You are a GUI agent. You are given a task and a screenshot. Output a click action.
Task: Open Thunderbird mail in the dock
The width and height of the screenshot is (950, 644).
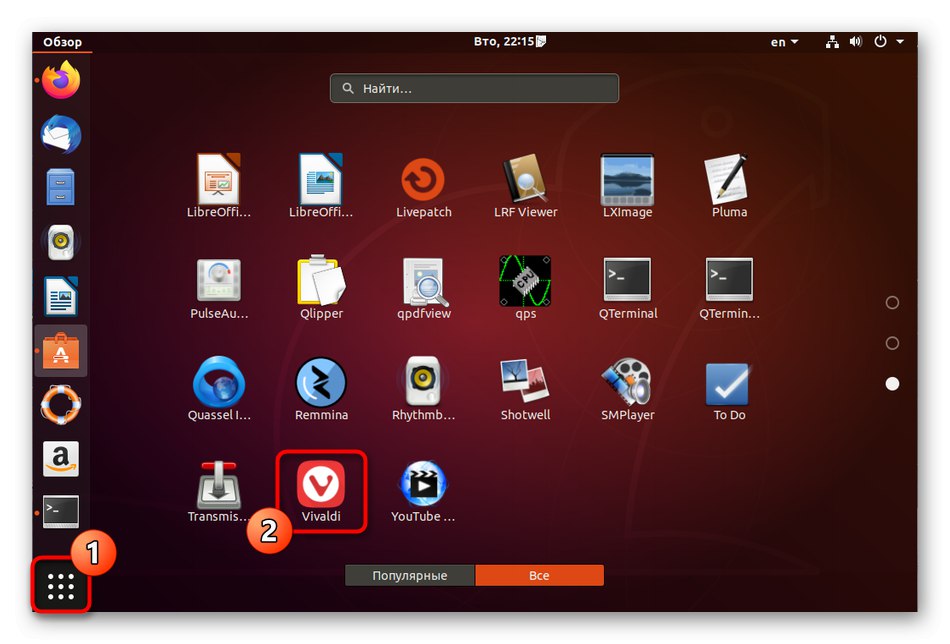pos(61,134)
